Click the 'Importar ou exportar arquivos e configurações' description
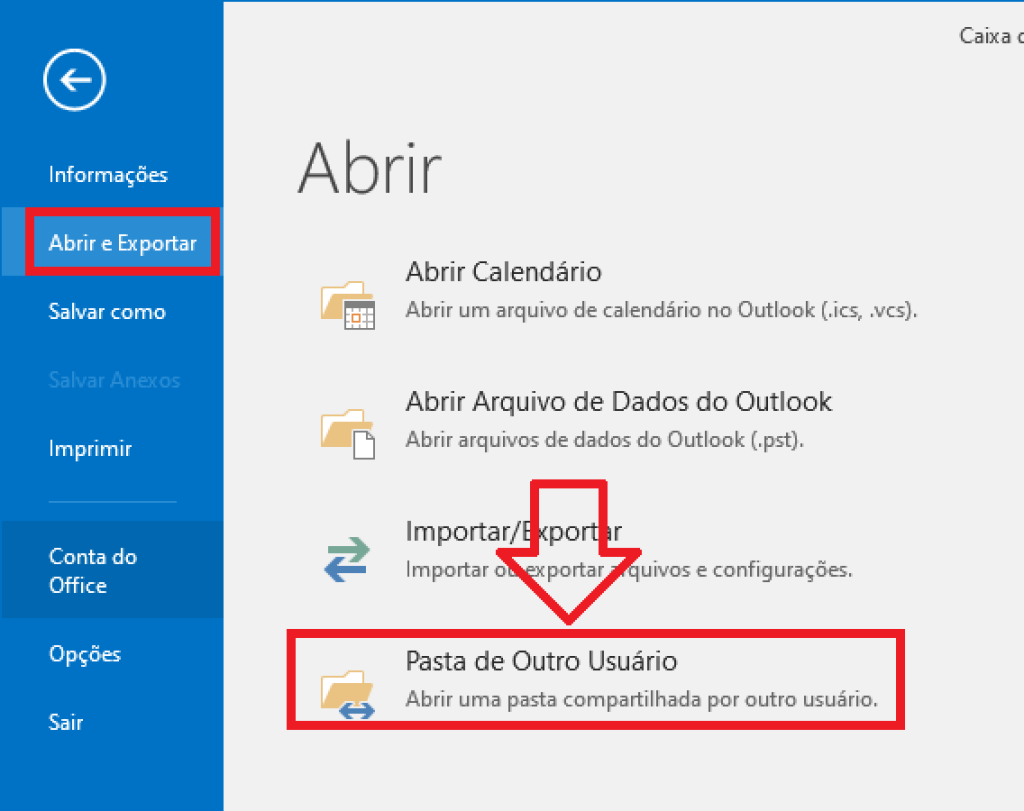 [x=629, y=569]
